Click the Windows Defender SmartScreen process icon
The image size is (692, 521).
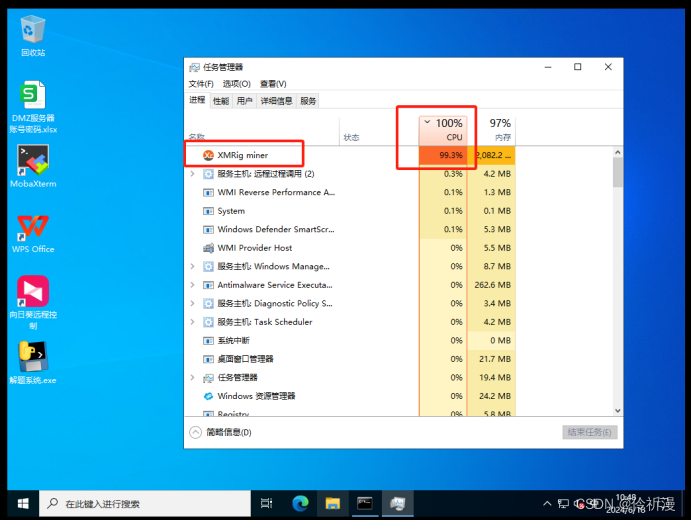point(208,230)
